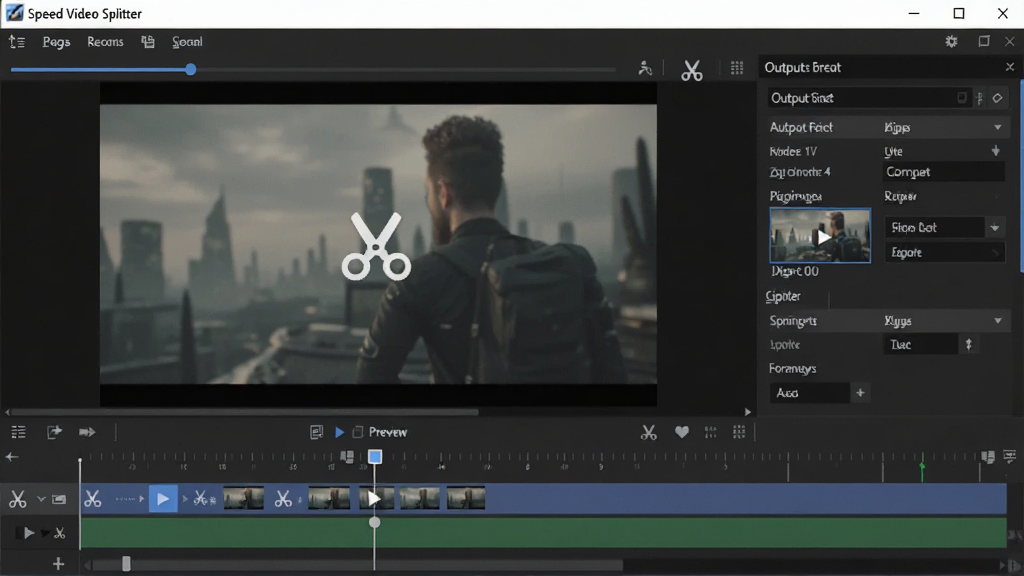Screen dimensions: 1024x576
Task: Open the Recons menu
Action: [x=105, y=42]
